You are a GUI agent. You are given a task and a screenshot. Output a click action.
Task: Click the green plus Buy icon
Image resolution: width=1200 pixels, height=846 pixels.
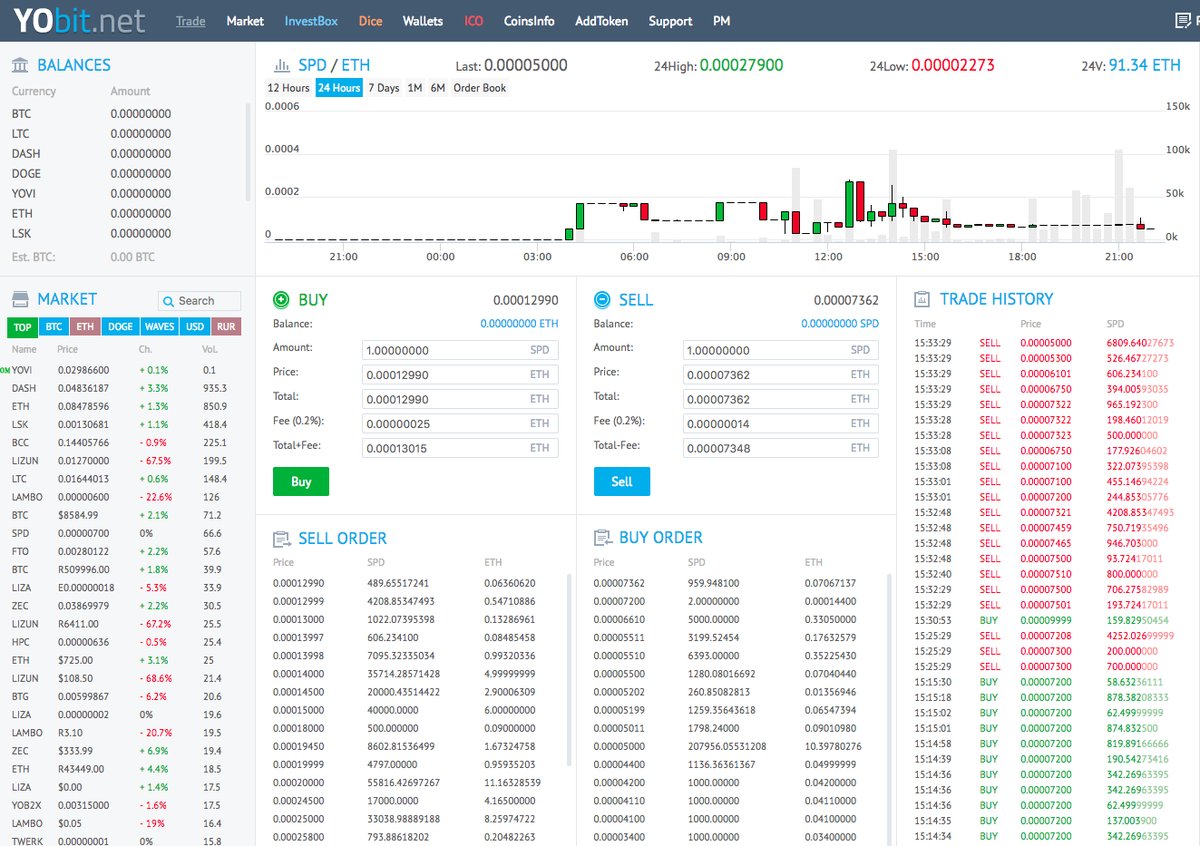click(x=281, y=299)
